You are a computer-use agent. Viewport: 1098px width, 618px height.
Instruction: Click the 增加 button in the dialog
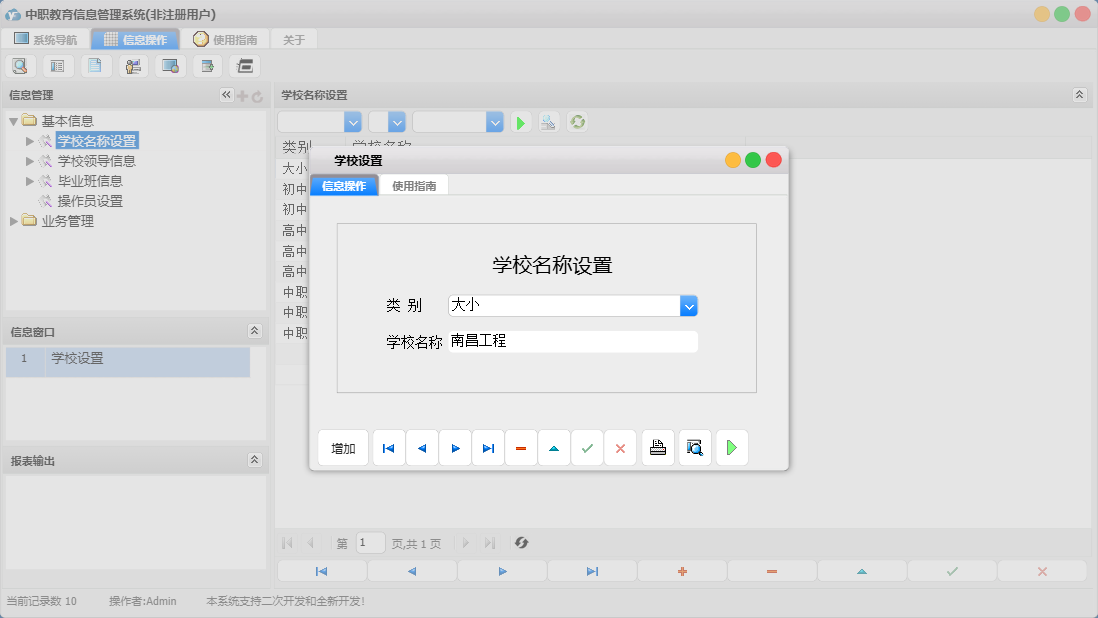pyautogui.click(x=342, y=447)
